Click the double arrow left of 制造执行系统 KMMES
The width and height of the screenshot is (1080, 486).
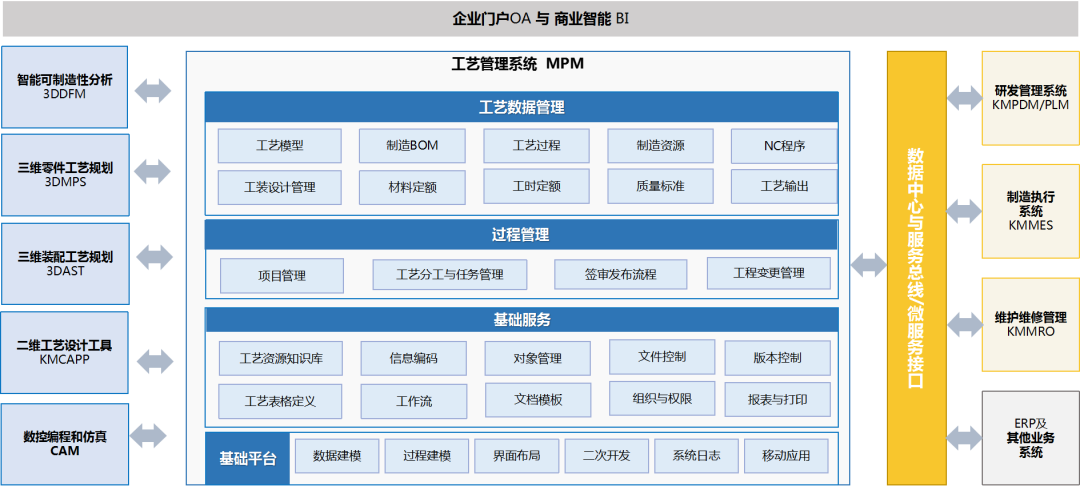pyautogui.click(x=965, y=211)
